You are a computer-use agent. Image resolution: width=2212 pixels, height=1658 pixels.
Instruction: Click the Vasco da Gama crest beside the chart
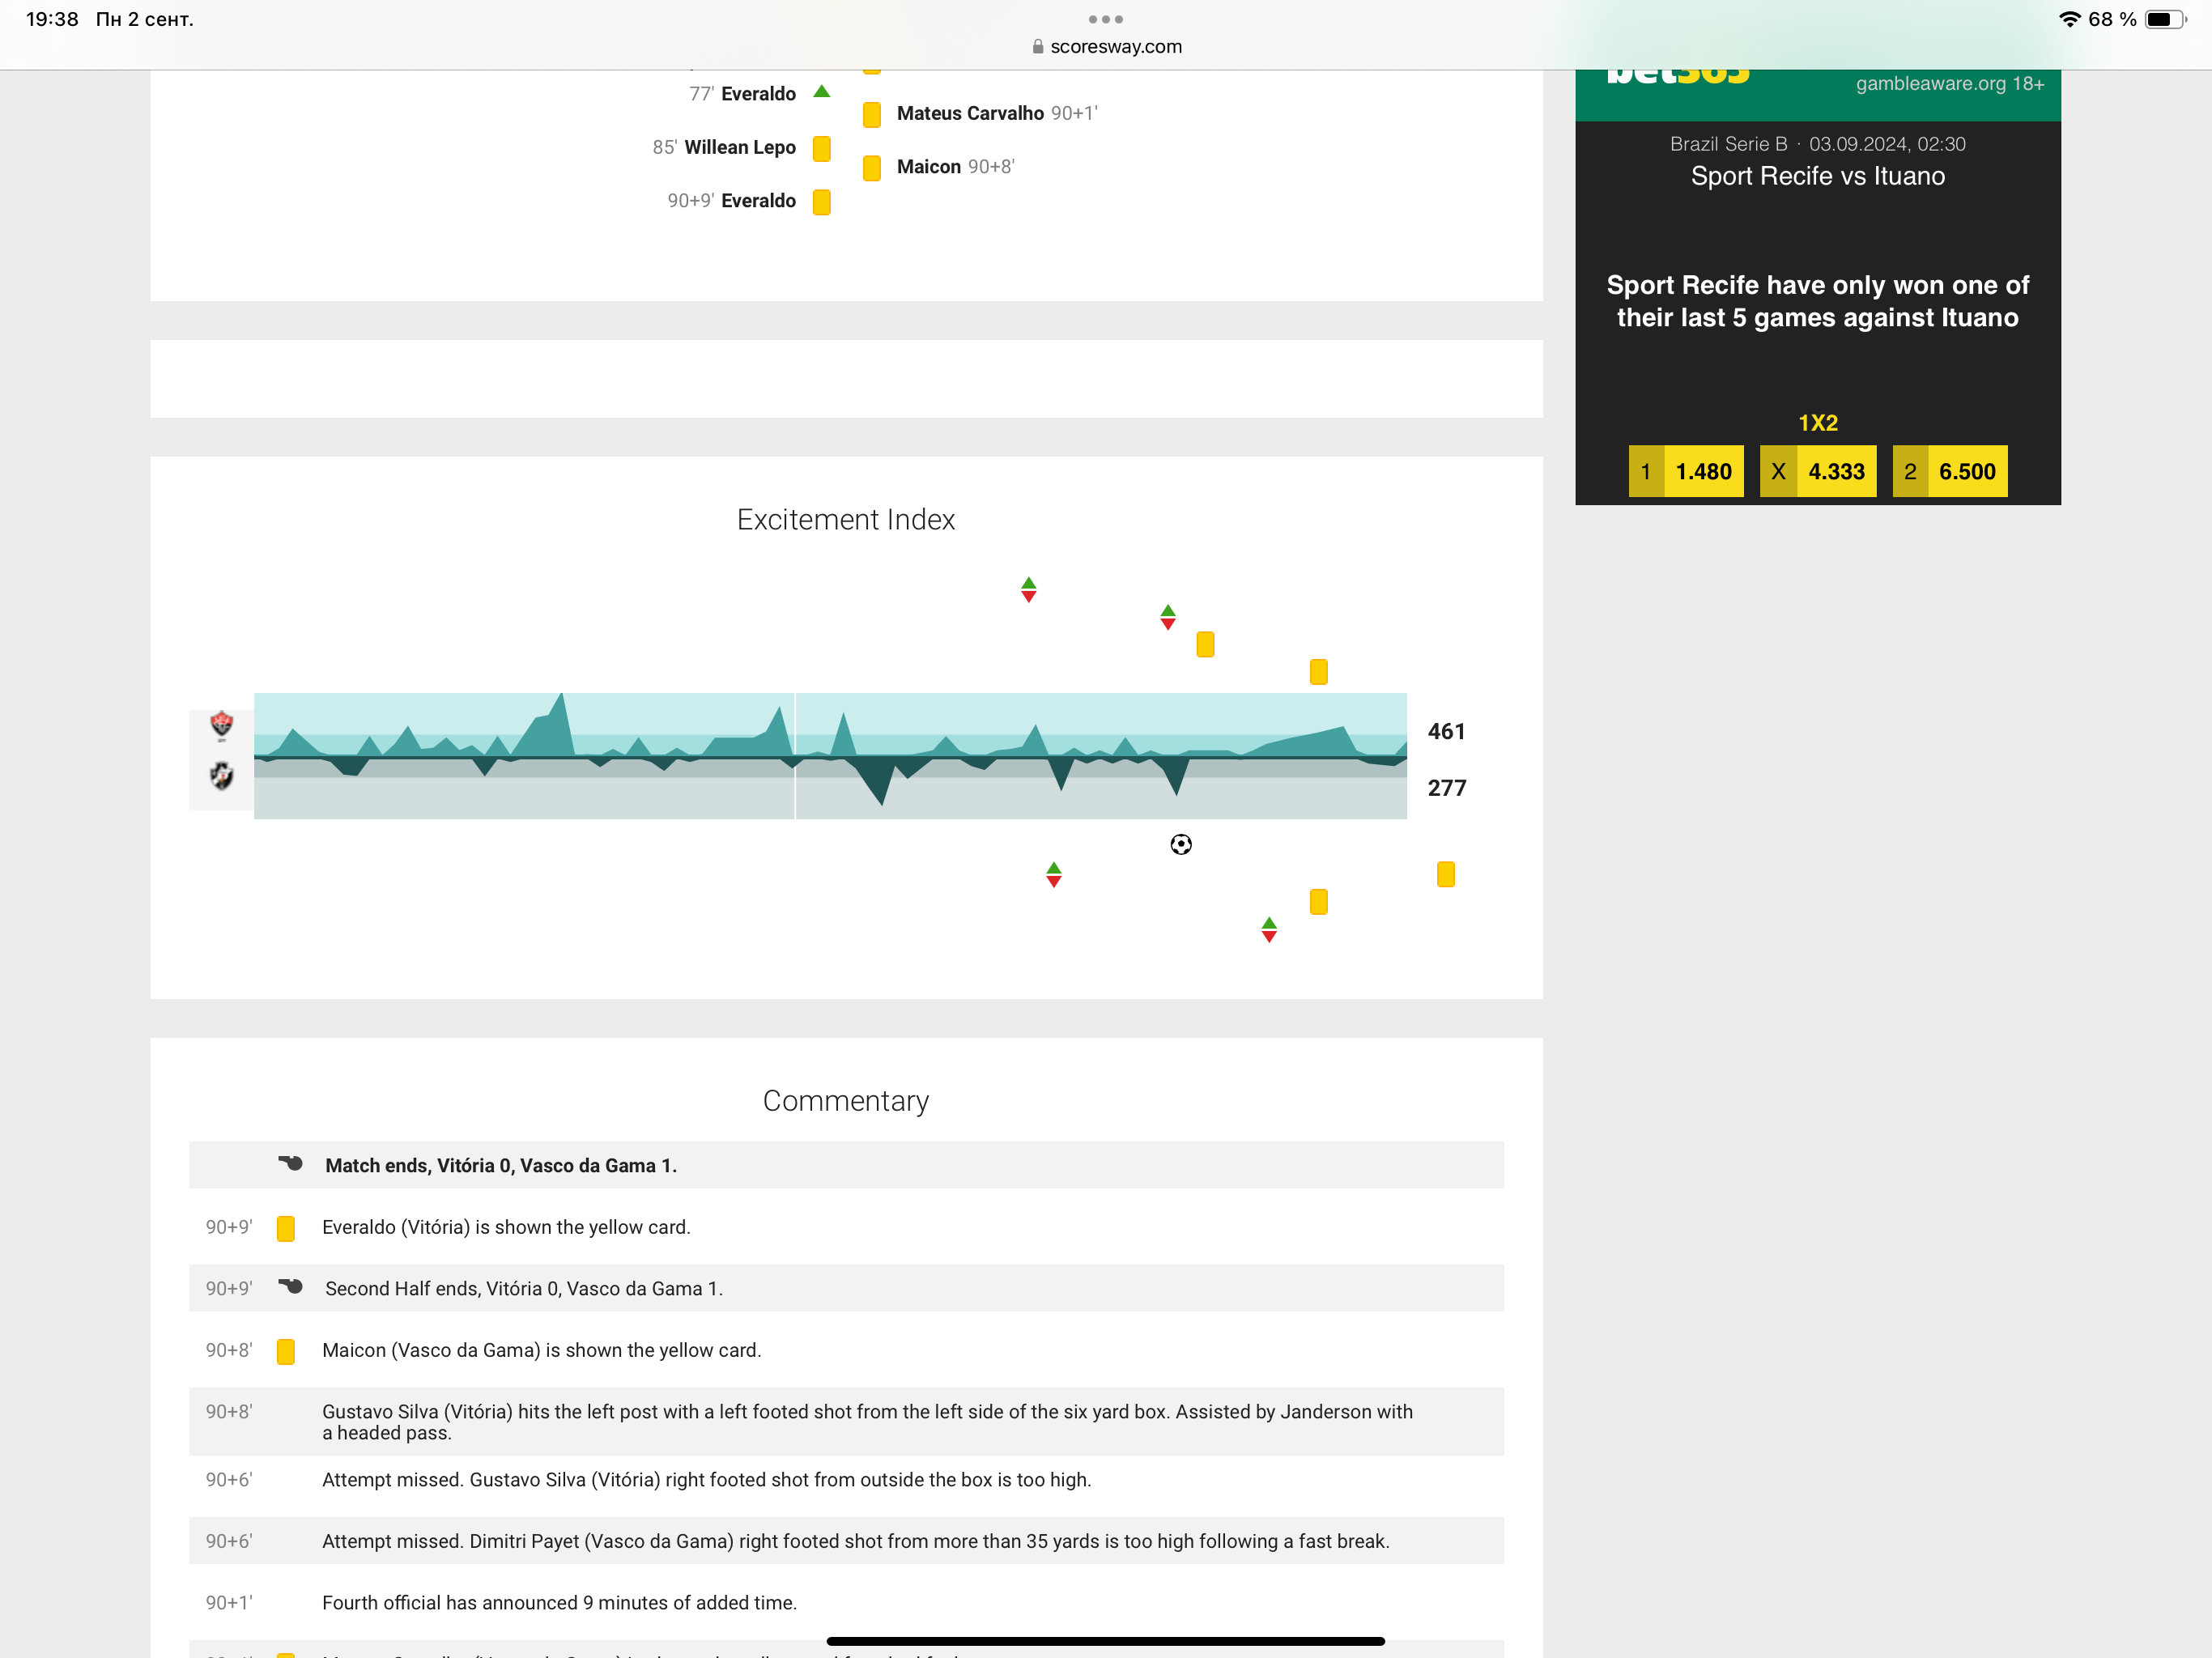tap(221, 775)
